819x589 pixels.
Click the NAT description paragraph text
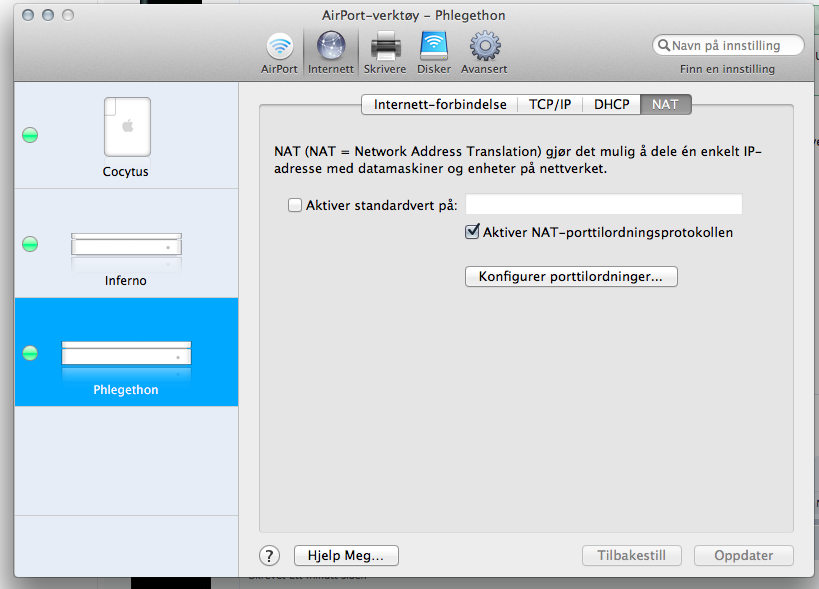(x=518, y=160)
